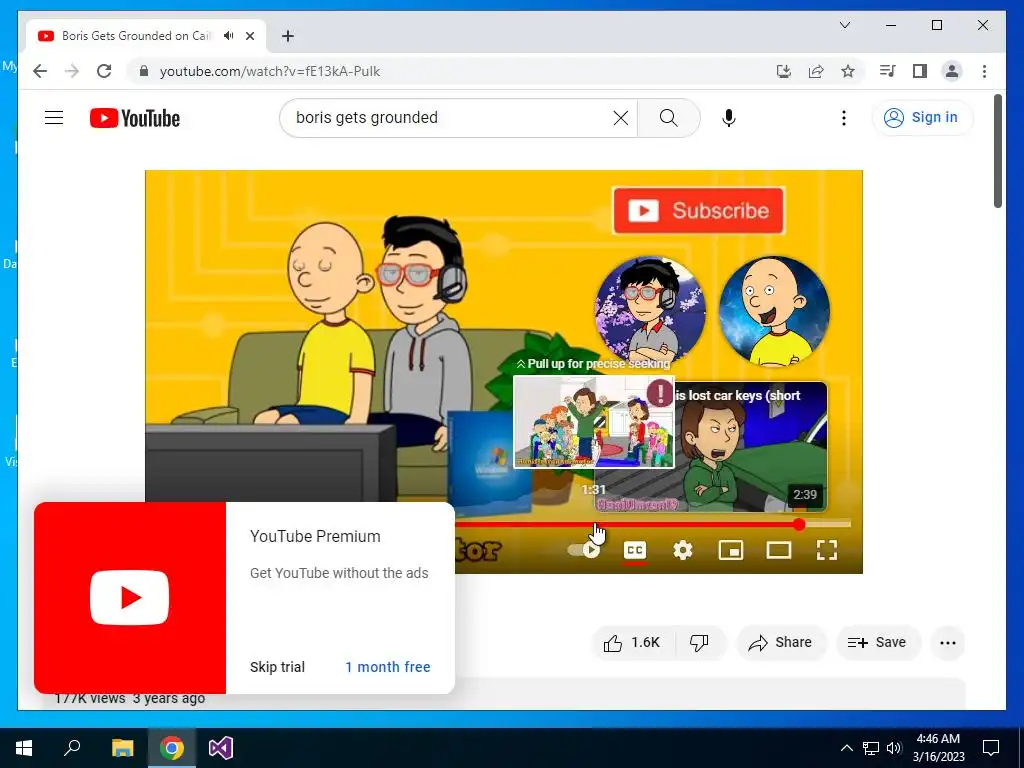Like the video with 1.6K thumbs up
Viewport: 1024px width, 768px height.
pyautogui.click(x=632, y=643)
